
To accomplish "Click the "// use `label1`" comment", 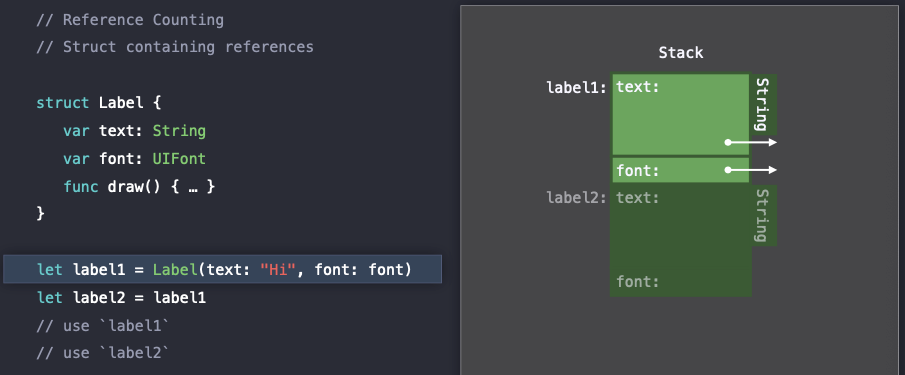I will tap(103, 325).
